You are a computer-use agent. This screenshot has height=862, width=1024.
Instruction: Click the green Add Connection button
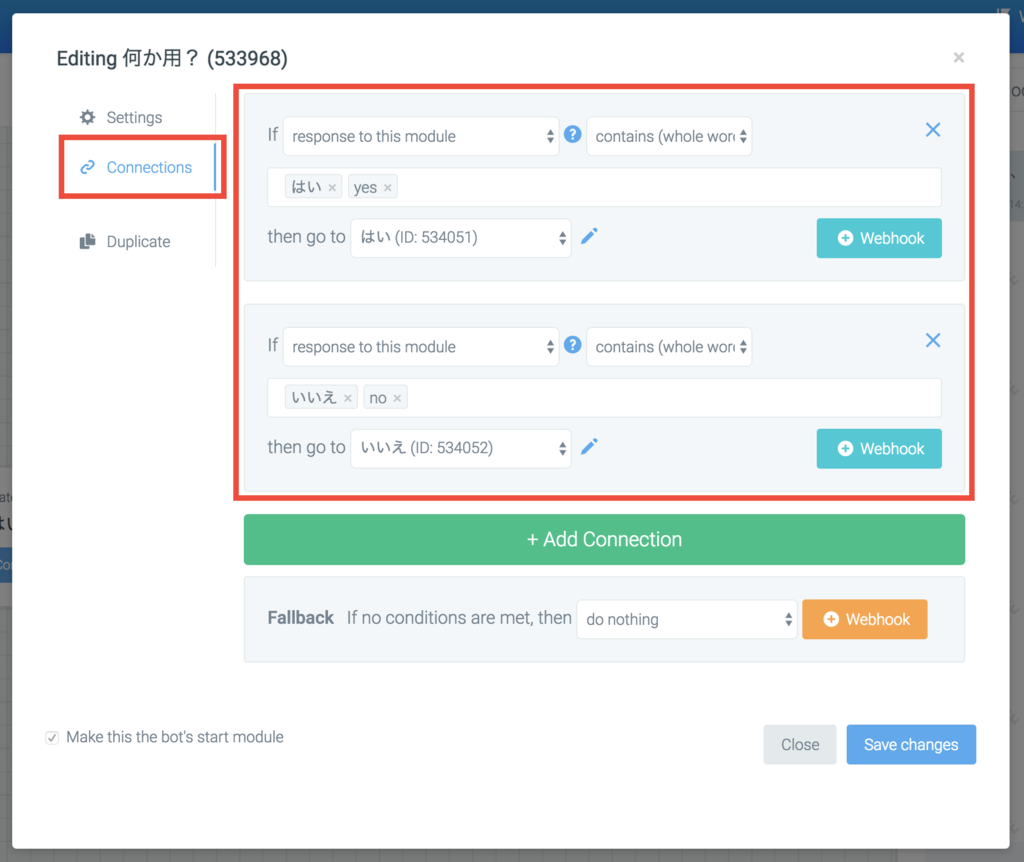coord(604,539)
